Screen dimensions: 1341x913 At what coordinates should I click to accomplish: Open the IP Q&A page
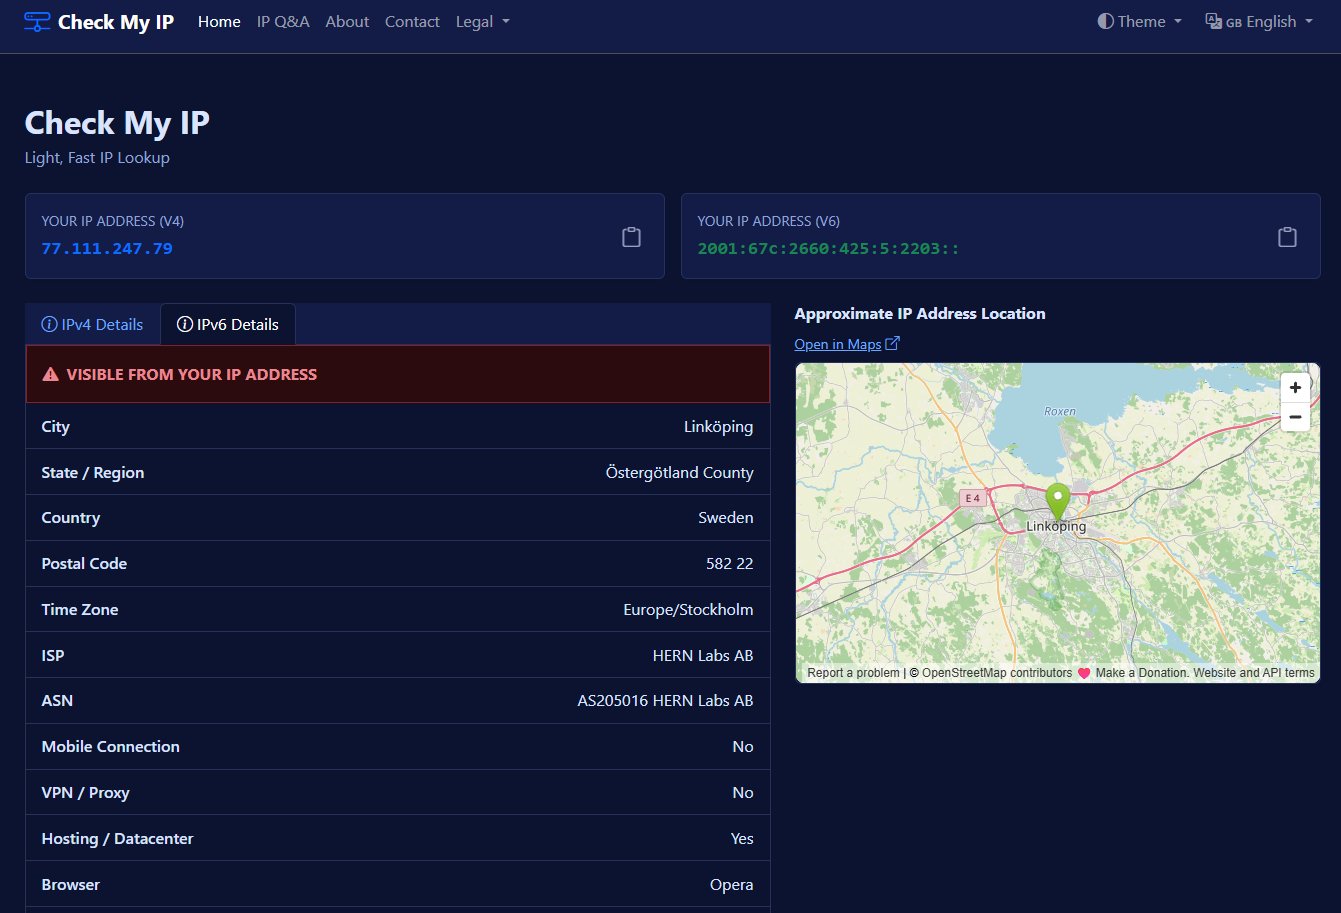coord(283,21)
